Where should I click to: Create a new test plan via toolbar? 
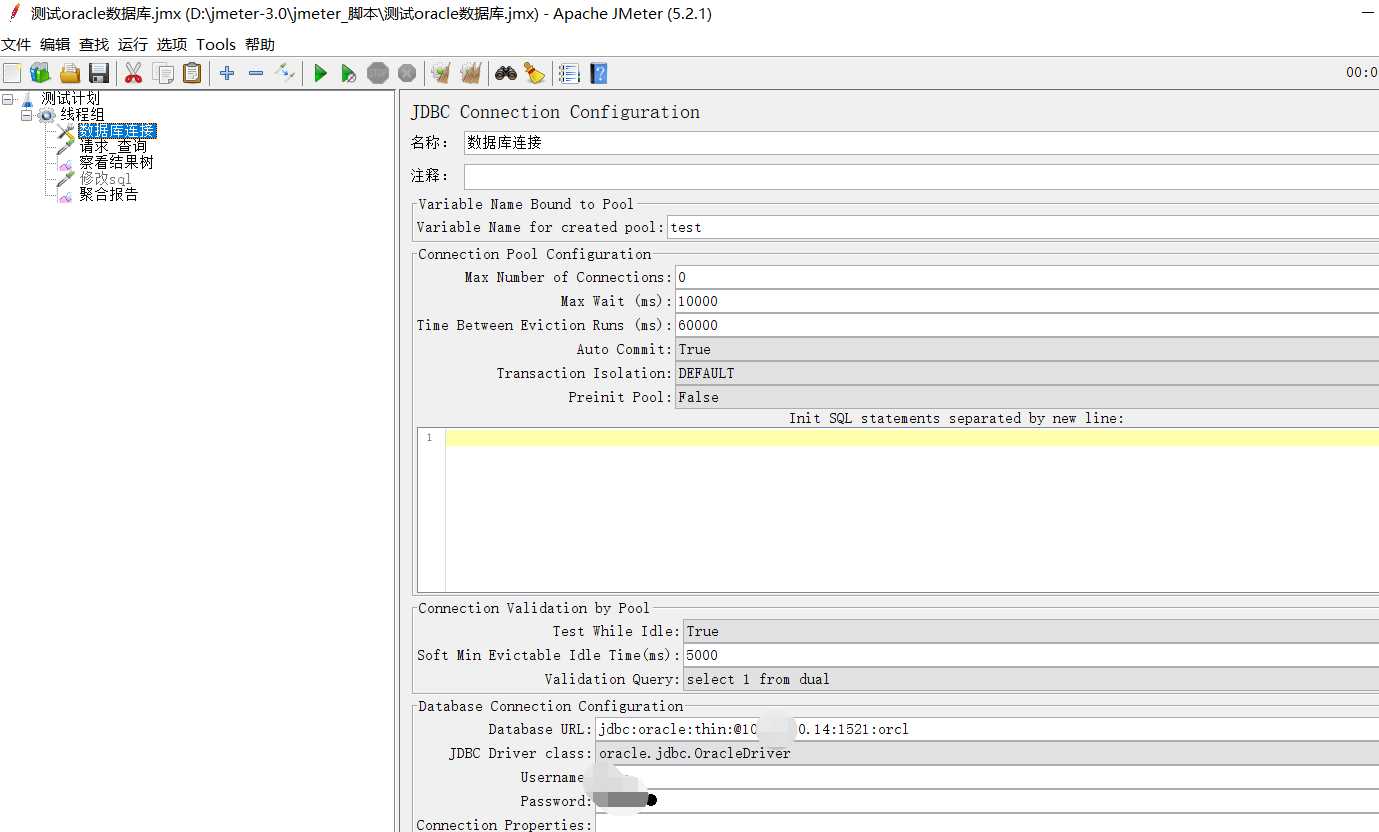[12, 73]
